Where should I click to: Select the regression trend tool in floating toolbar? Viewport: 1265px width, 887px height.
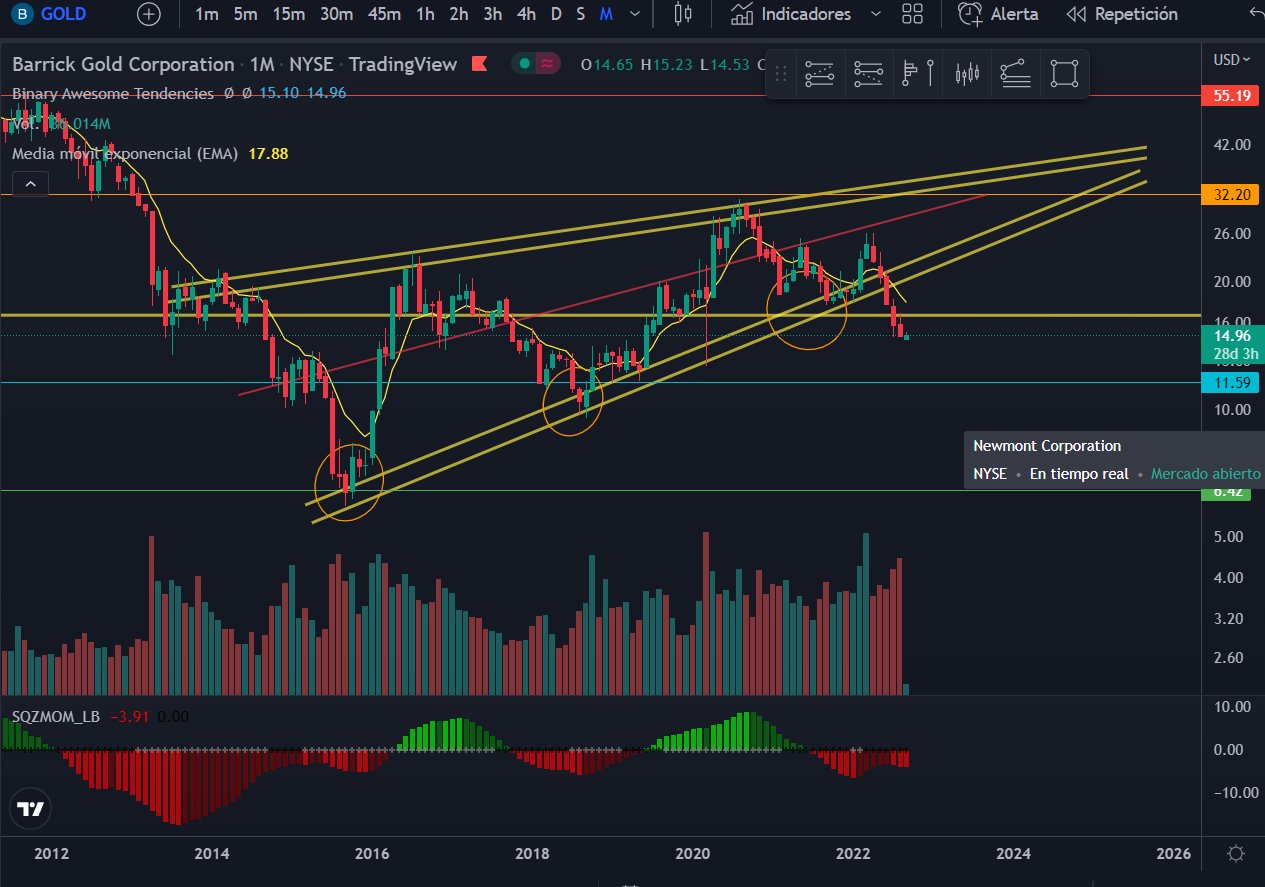pos(1016,73)
